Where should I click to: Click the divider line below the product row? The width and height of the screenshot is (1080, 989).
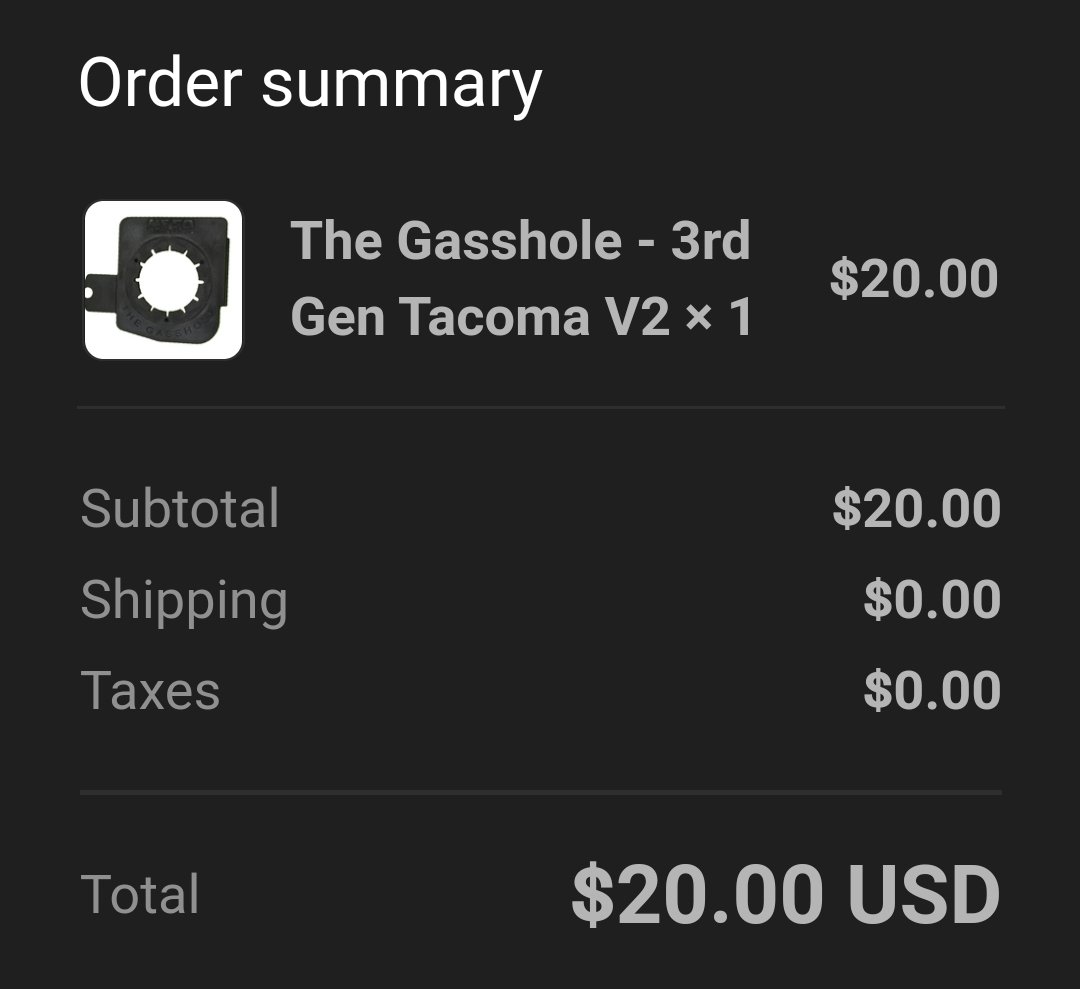click(x=541, y=408)
